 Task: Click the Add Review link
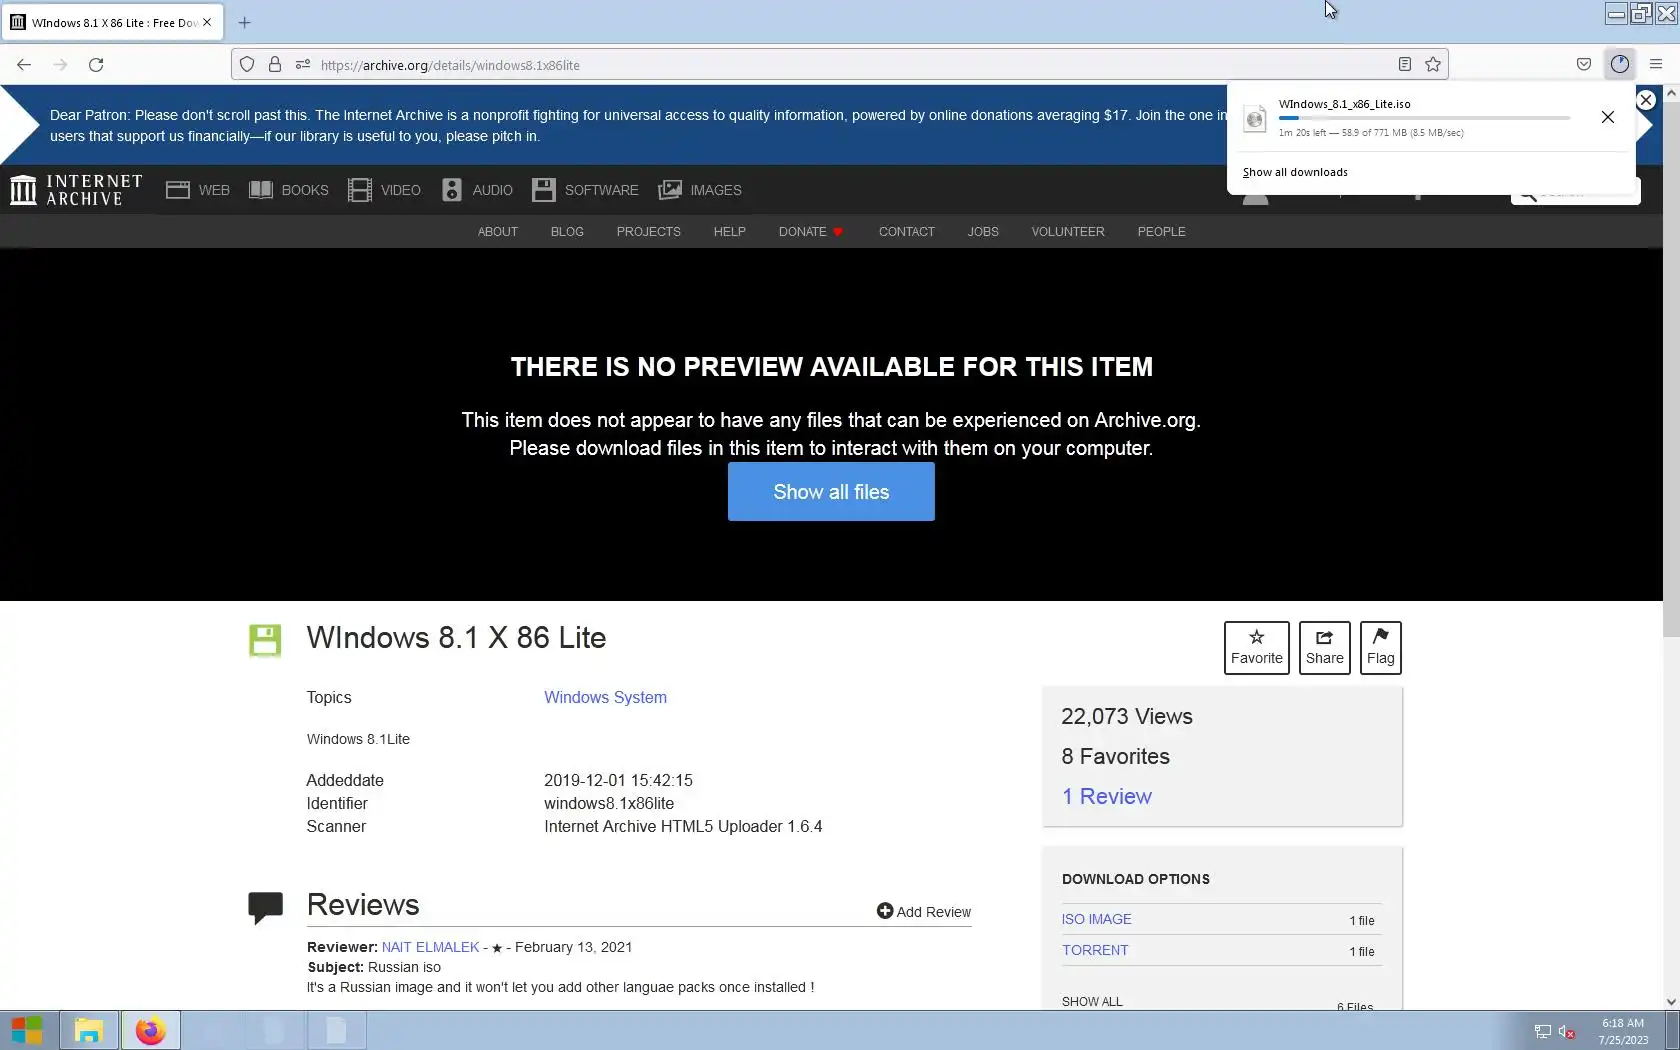click(x=924, y=912)
